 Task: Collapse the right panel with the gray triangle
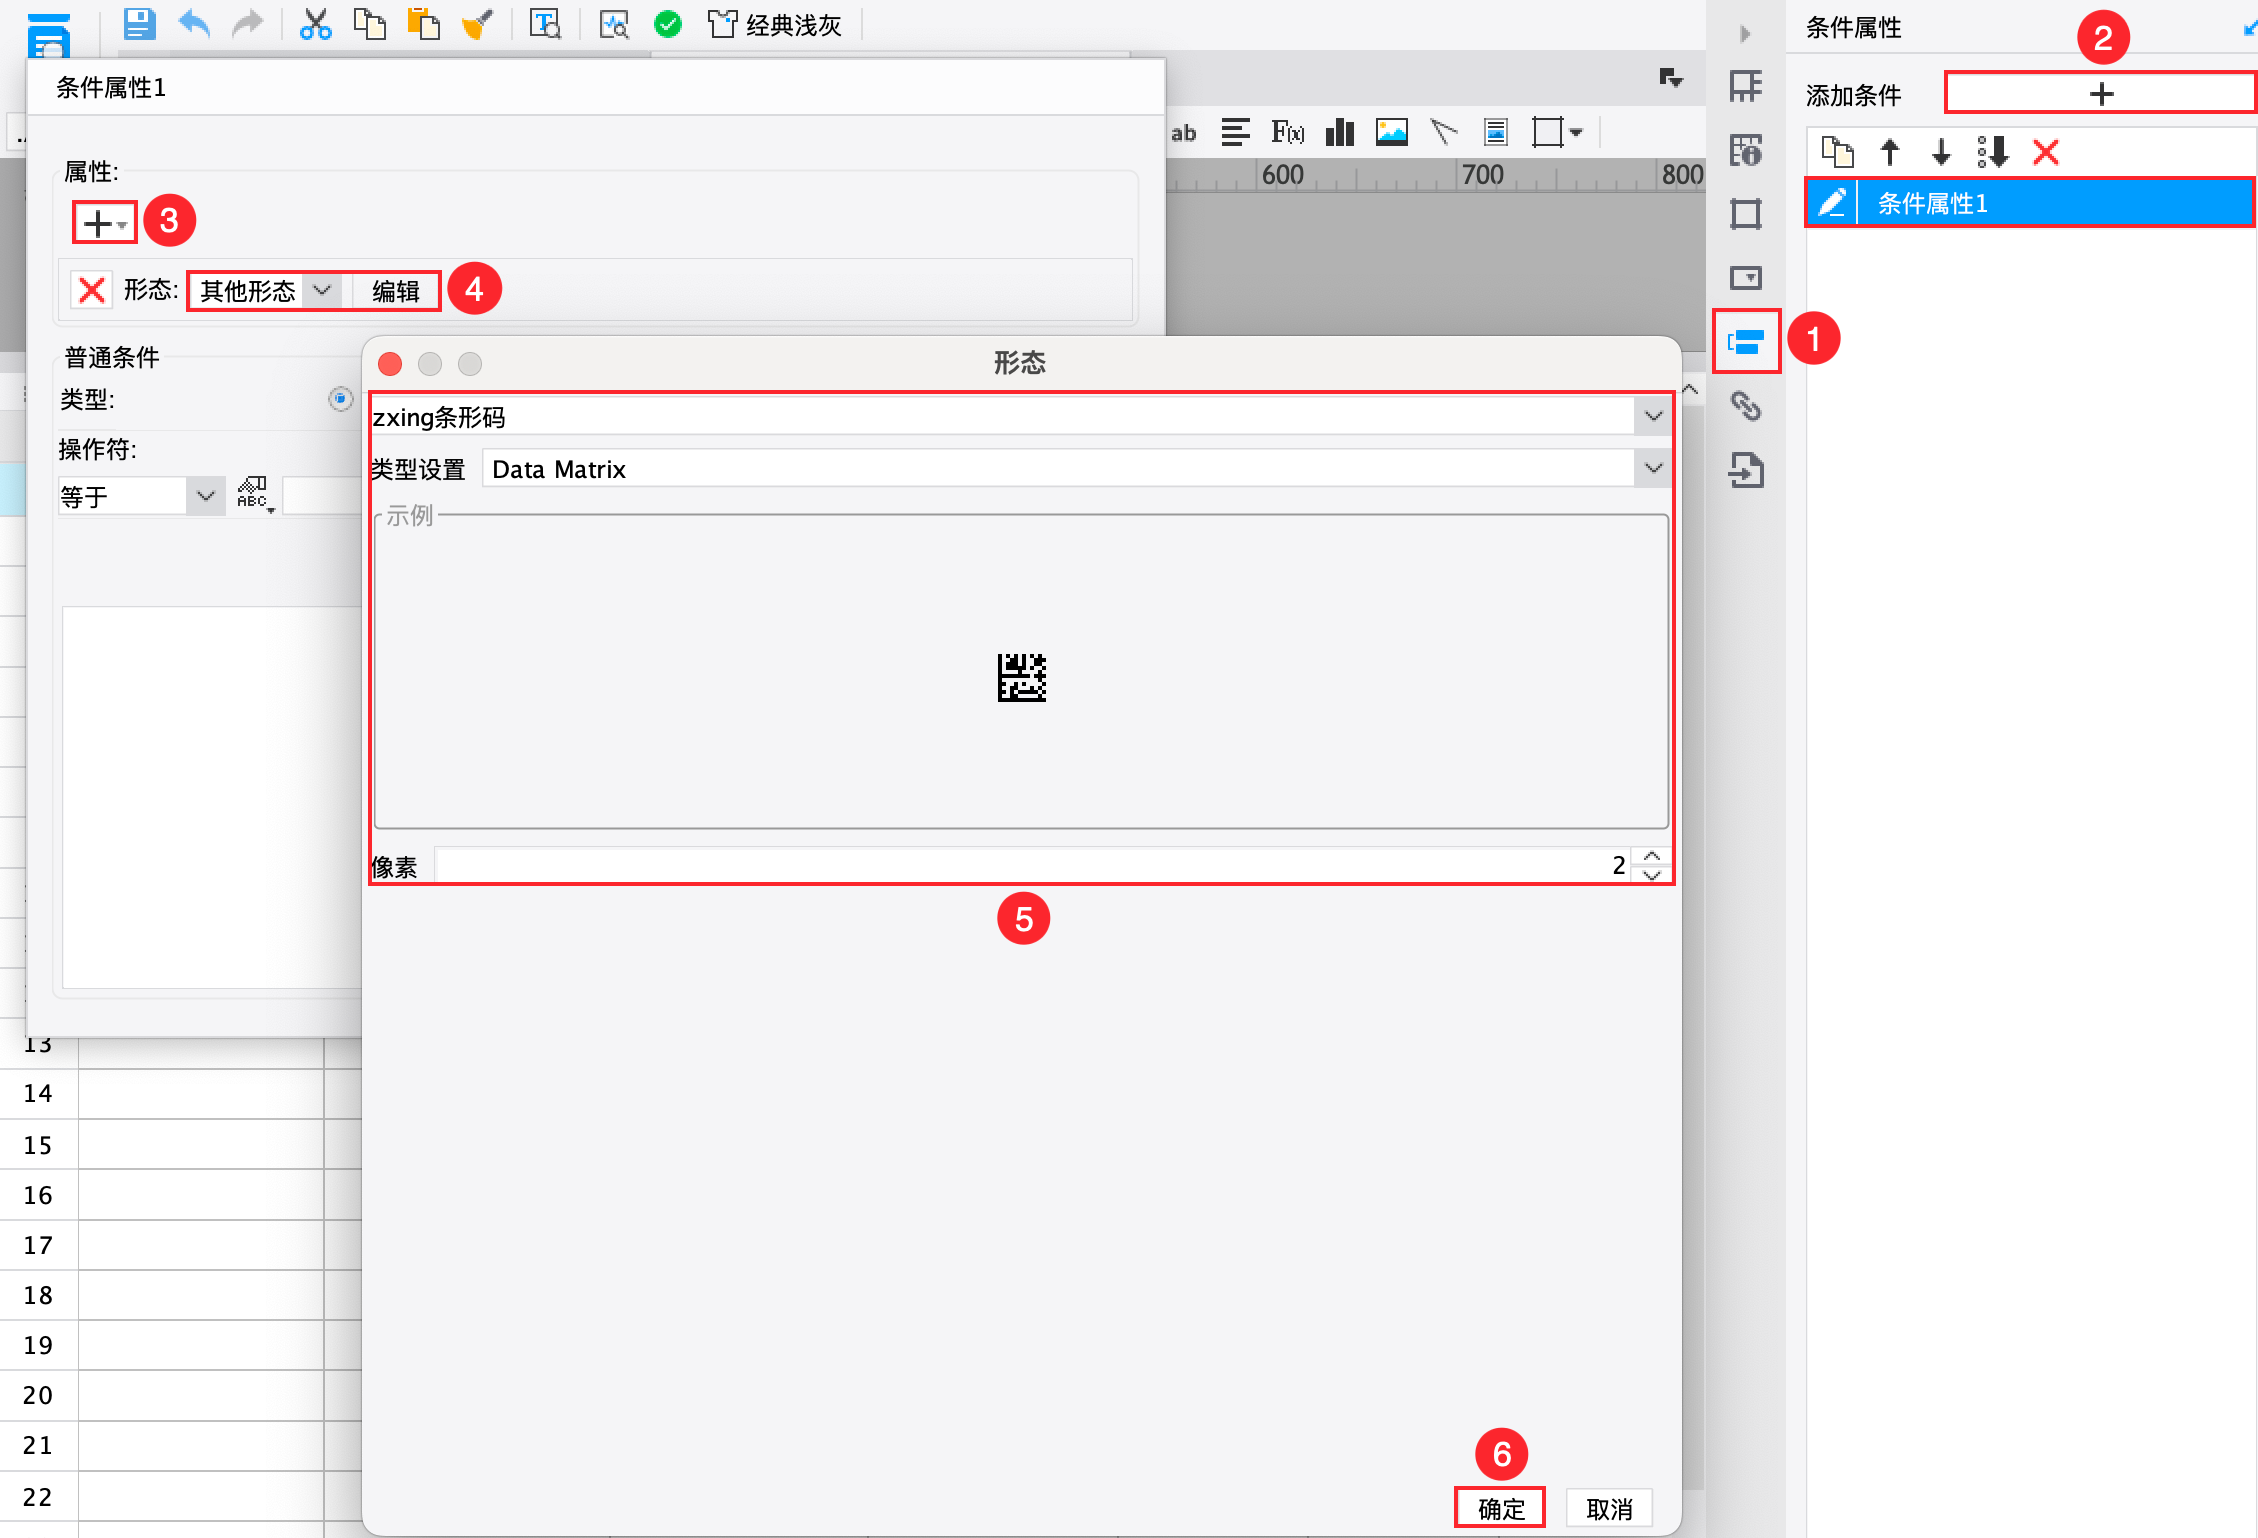coord(1746,33)
